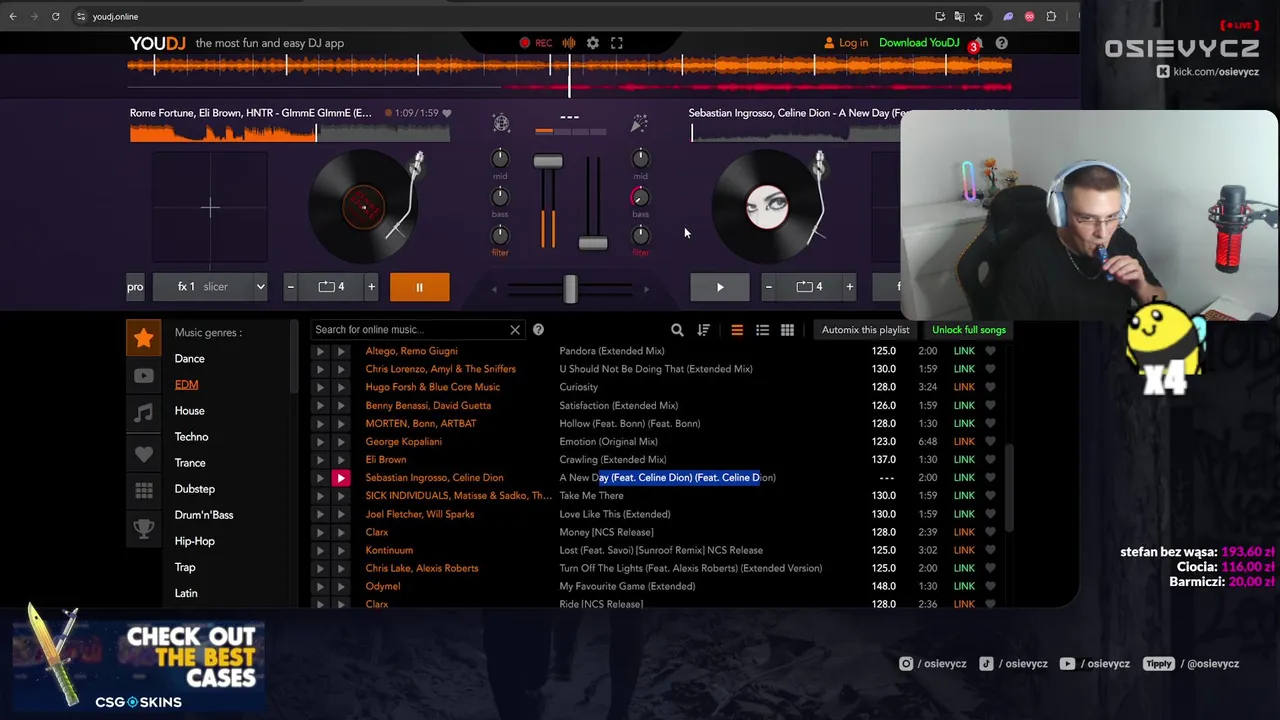Select the House genre
This screenshot has width=1280, height=720.
190,411
